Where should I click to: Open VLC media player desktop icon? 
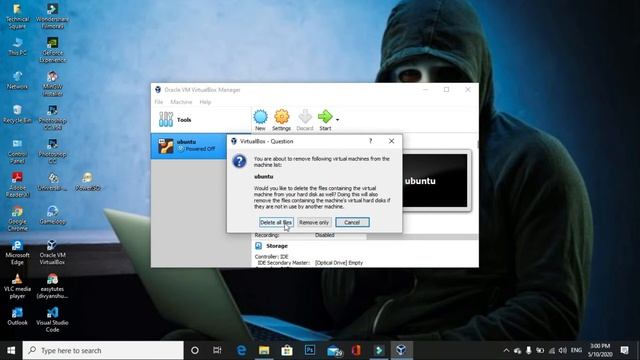click(x=17, y=286)
